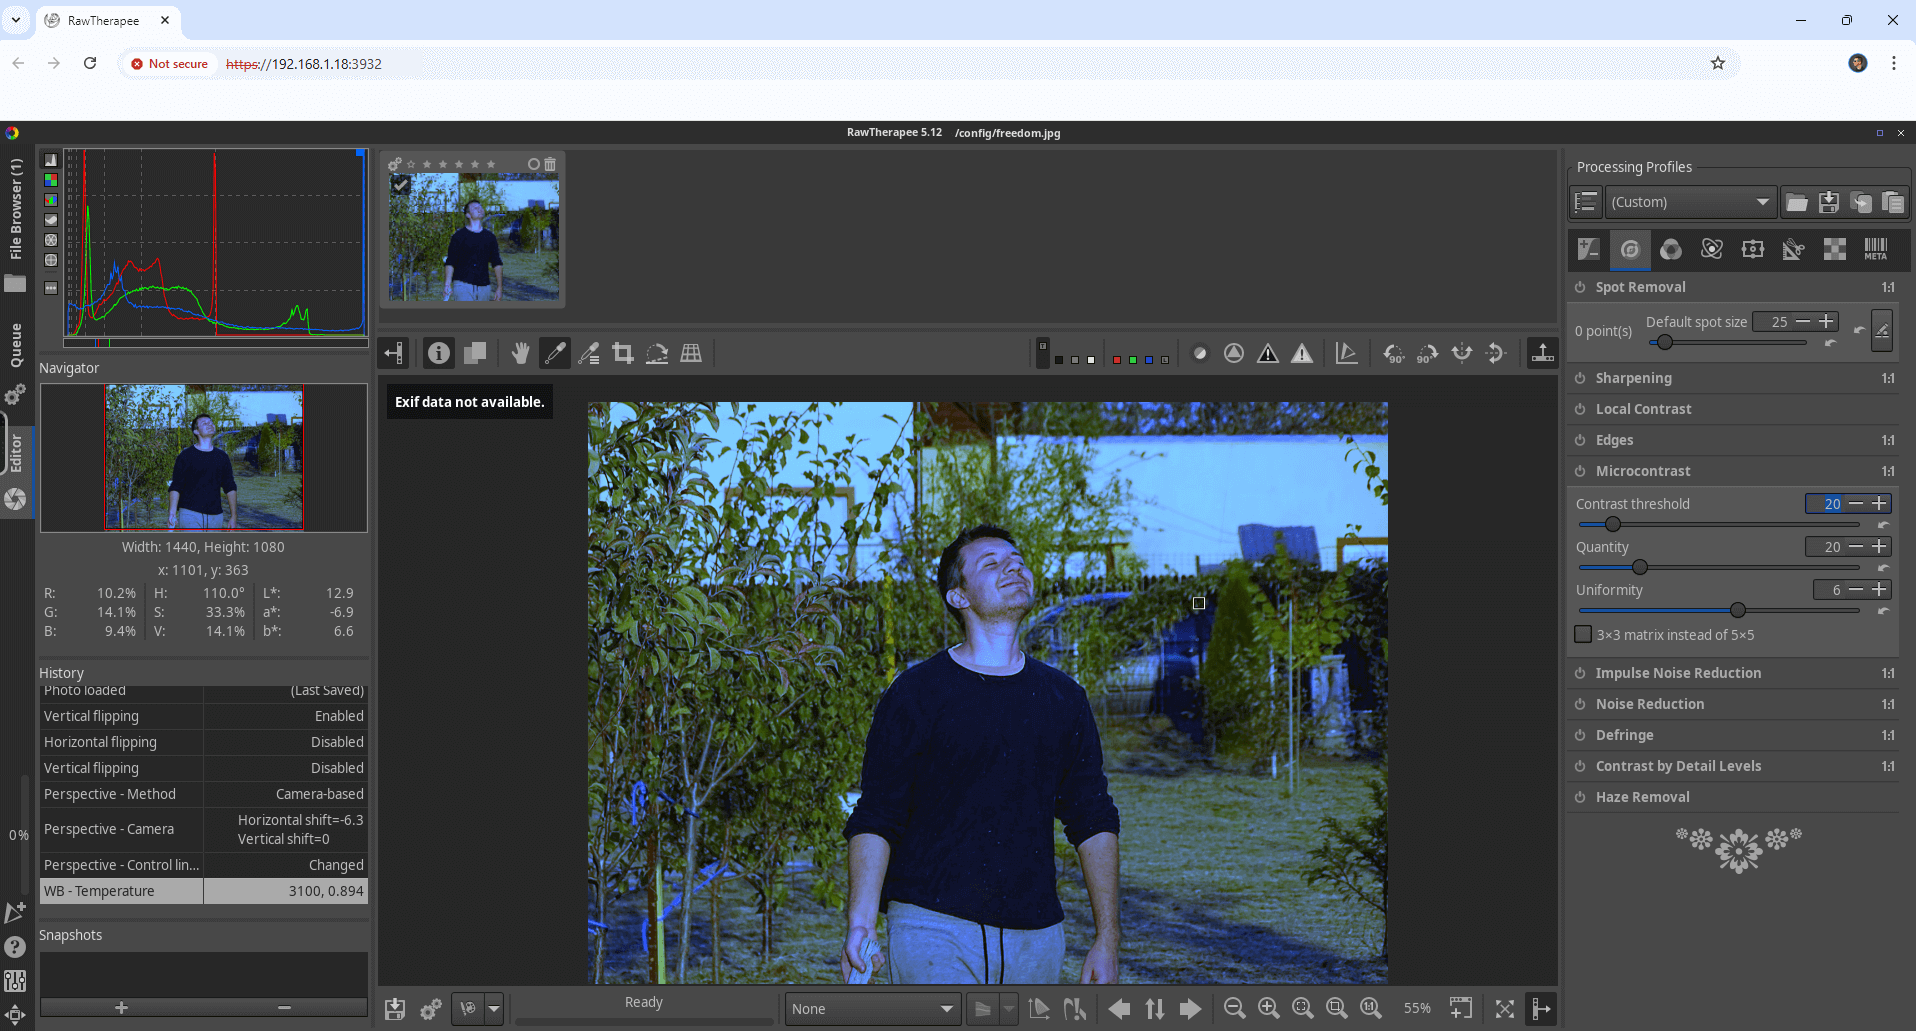Decrease Quantity value with minus button
1916x1031 pixels.
[x=1856, y=546]
